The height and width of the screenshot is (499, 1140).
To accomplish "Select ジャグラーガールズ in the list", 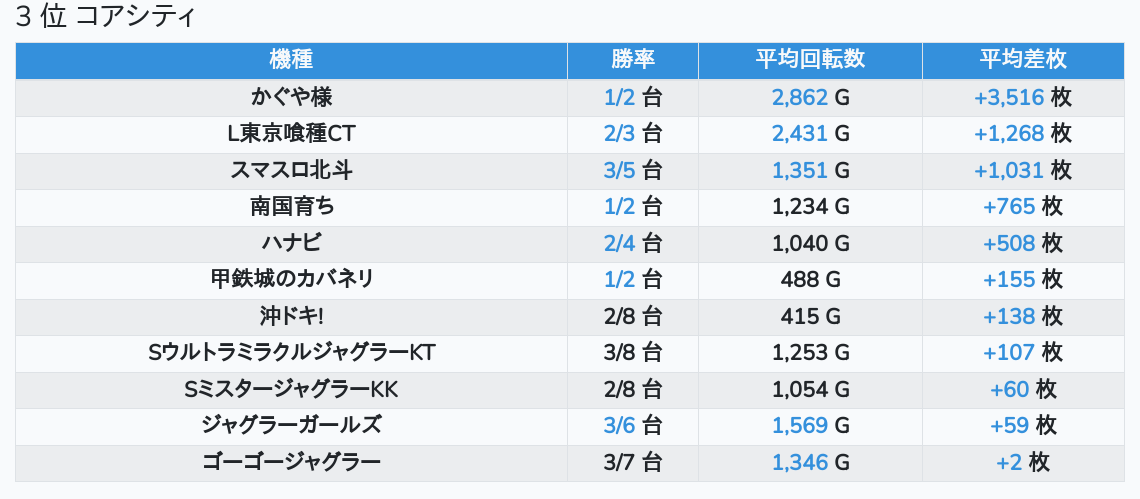I will click(x=291, y=426).
